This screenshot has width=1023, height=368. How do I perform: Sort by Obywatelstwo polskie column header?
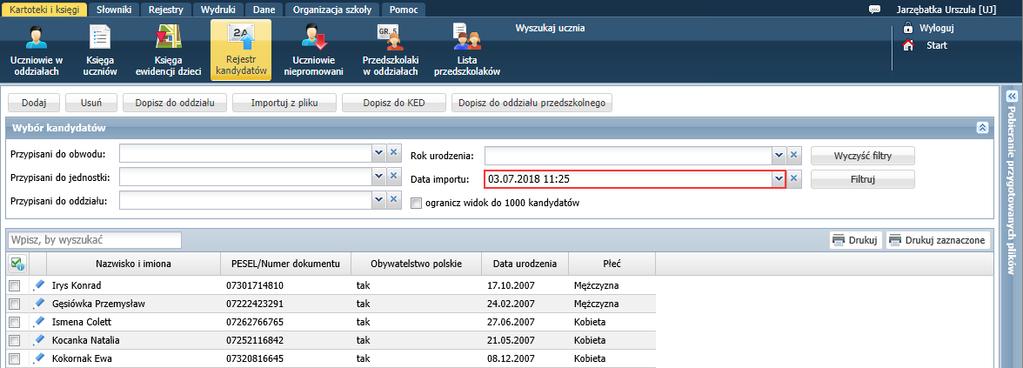pos(416,264)
